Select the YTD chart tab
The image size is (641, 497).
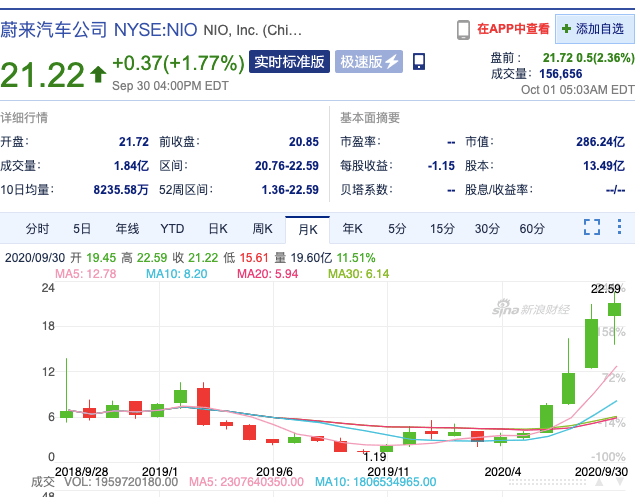(172, 228)
